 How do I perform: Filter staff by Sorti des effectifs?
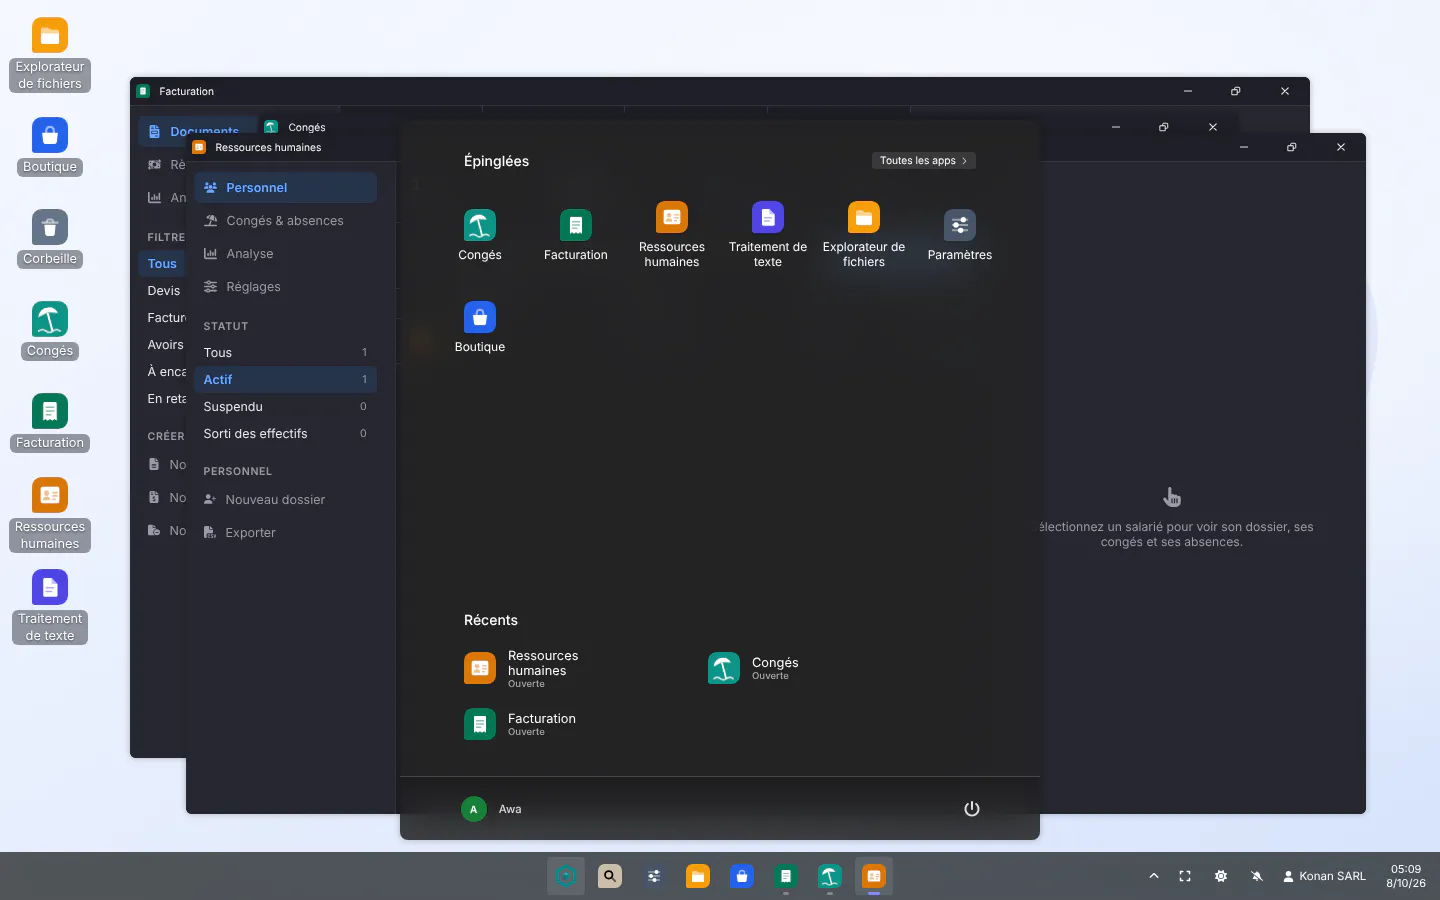285,434
